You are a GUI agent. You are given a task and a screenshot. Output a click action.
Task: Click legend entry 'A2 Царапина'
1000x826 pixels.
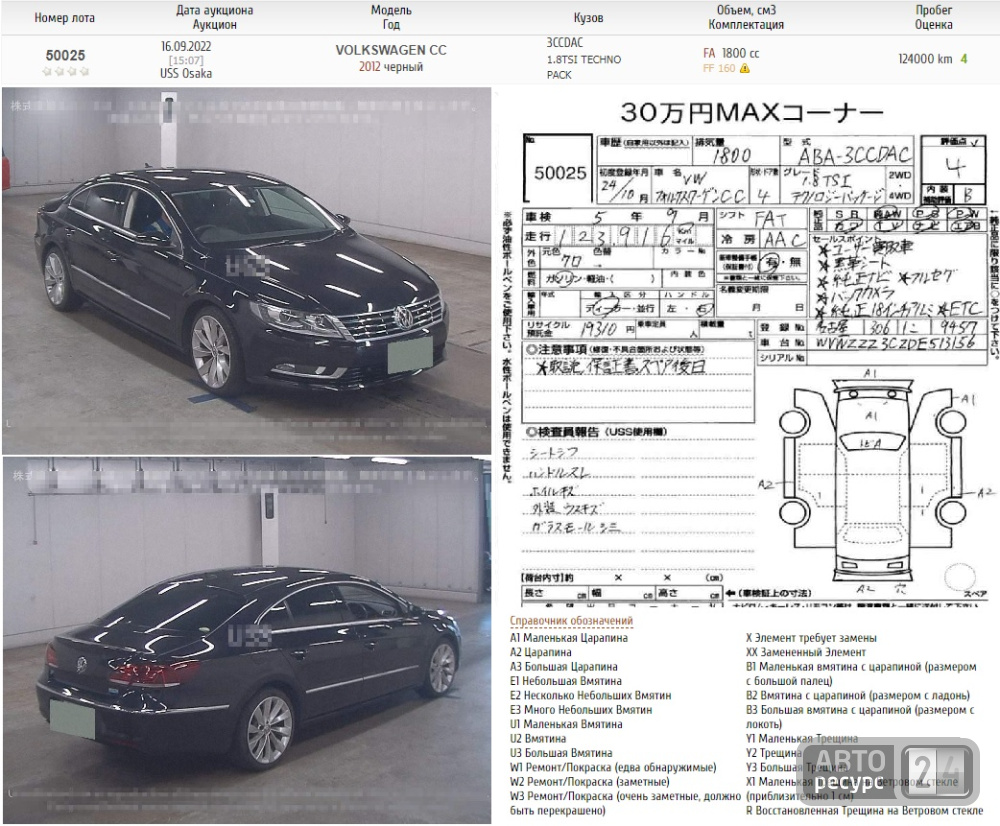(540, 652)
